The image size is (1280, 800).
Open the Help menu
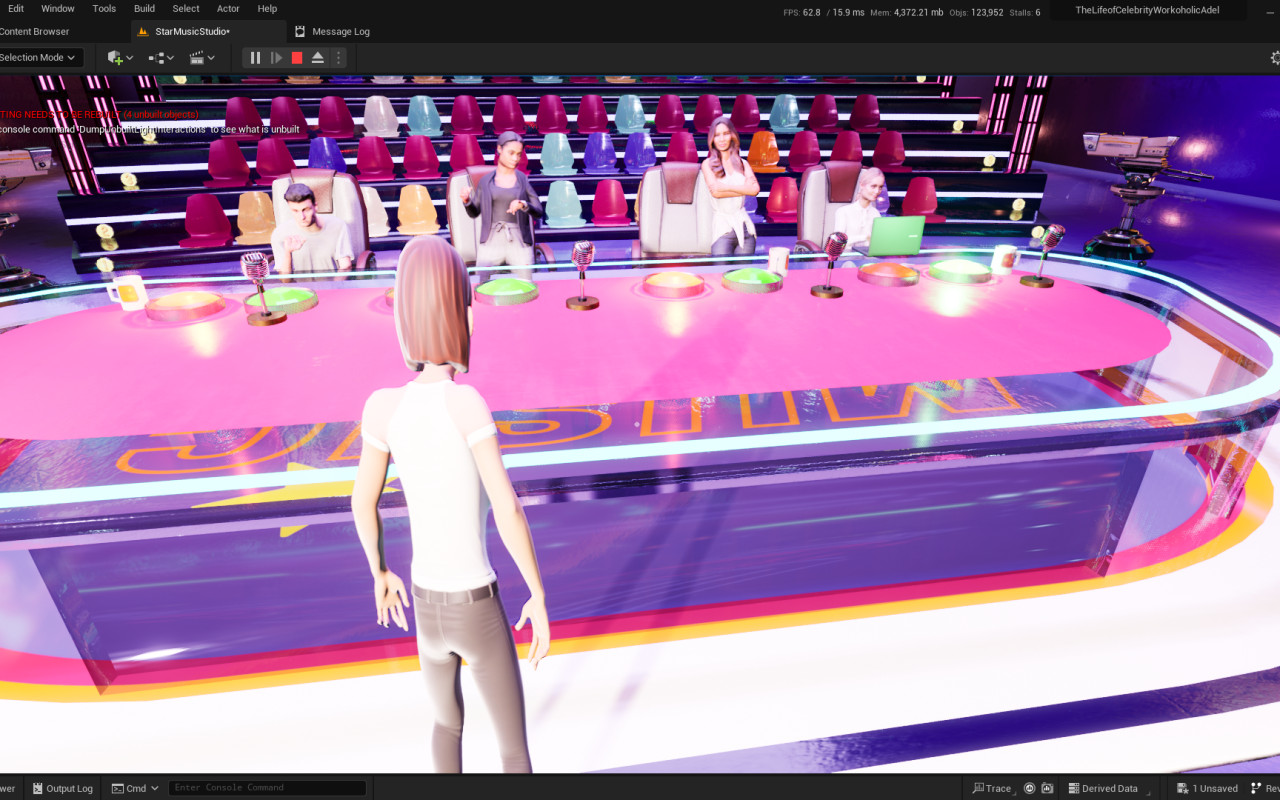267,9
